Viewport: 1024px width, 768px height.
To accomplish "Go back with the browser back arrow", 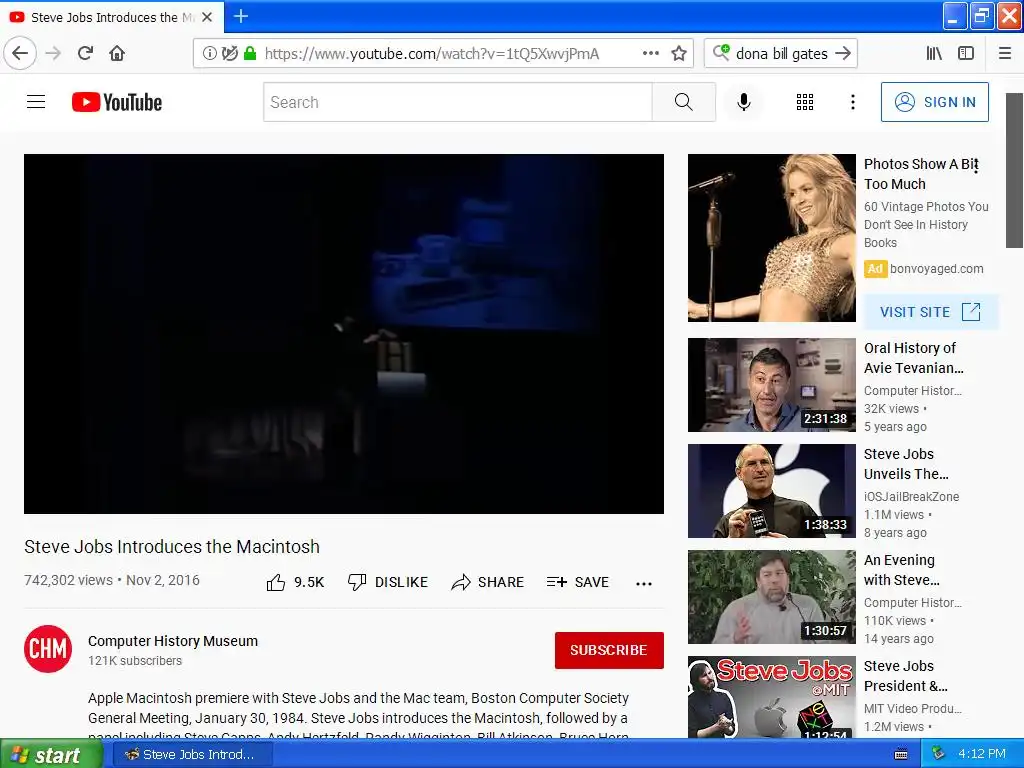I will (20, 54).
